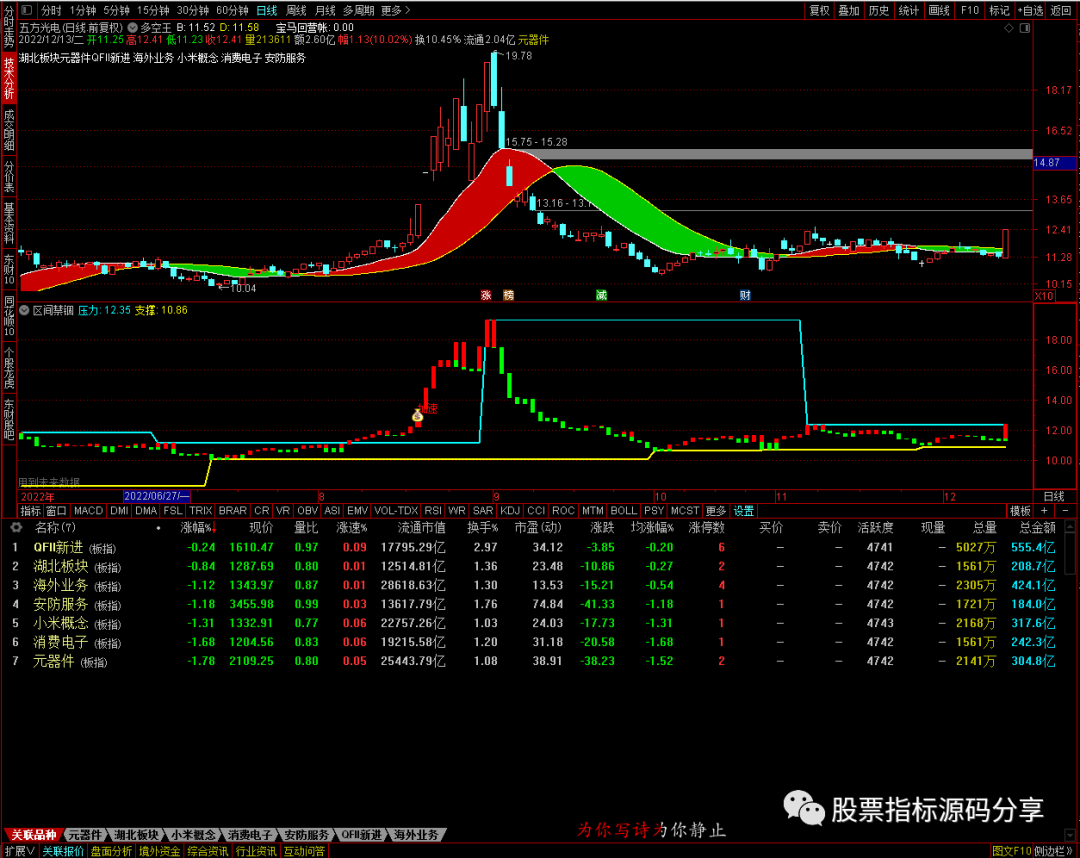Click the 涨 marker below the chart

coord(486,295)
